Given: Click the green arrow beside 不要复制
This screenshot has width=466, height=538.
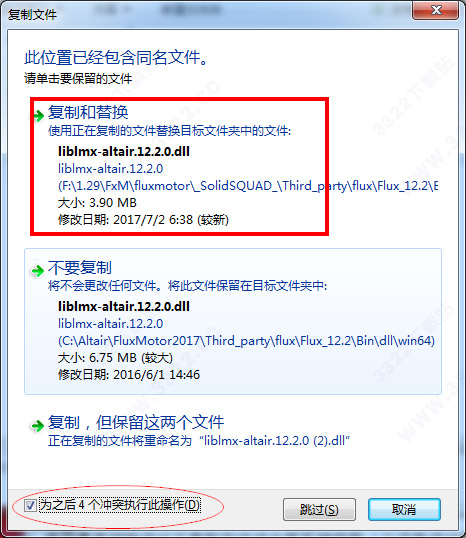Looking at the screenshot, I should click(38, 271).
